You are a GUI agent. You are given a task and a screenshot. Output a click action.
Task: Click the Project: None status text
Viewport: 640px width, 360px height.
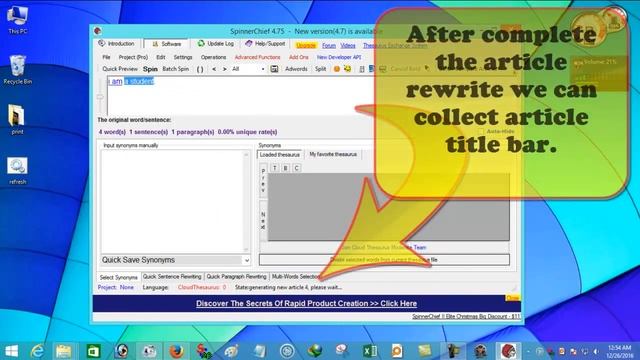point(116,287)
